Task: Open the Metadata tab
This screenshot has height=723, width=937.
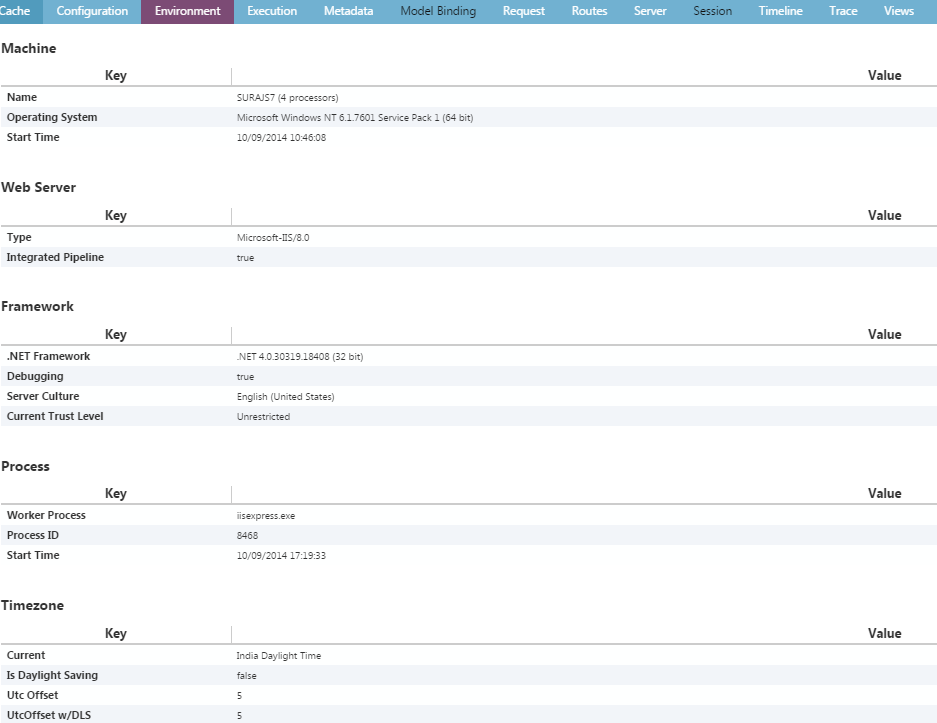Action: click(x=348, y=11)
